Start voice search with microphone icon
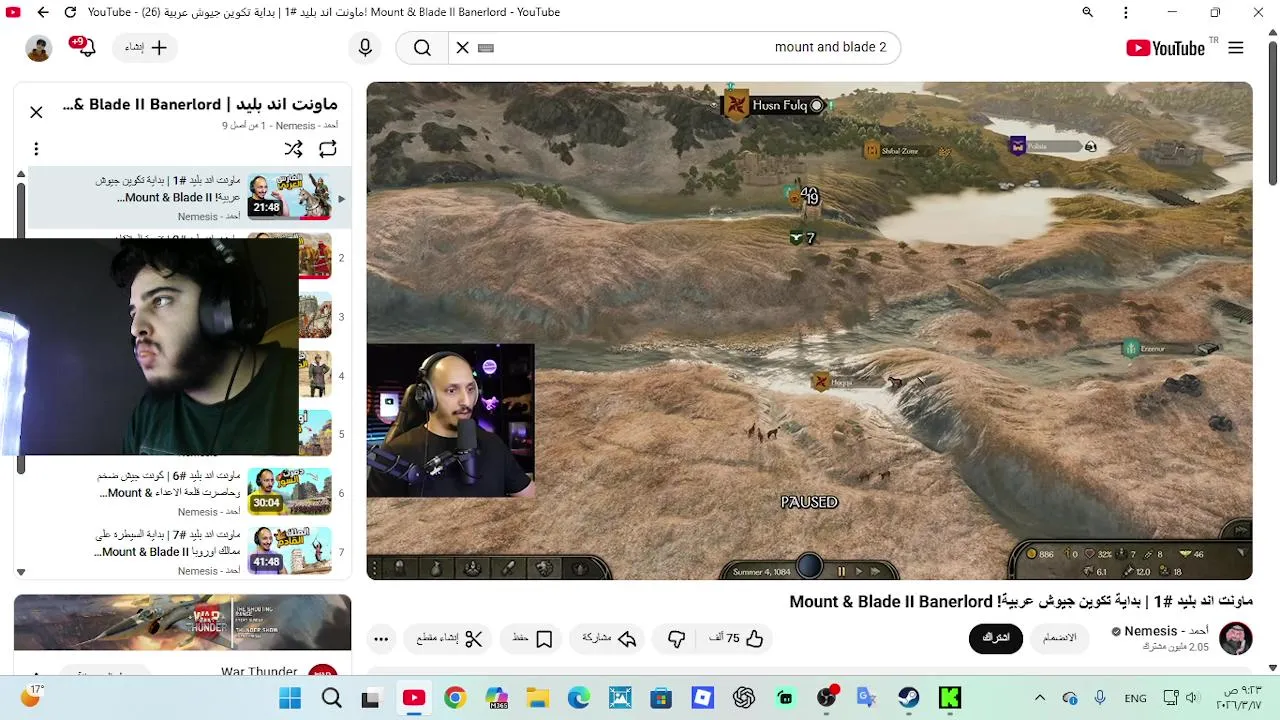This screenshot has width=1280, height=720. point(365,47)
